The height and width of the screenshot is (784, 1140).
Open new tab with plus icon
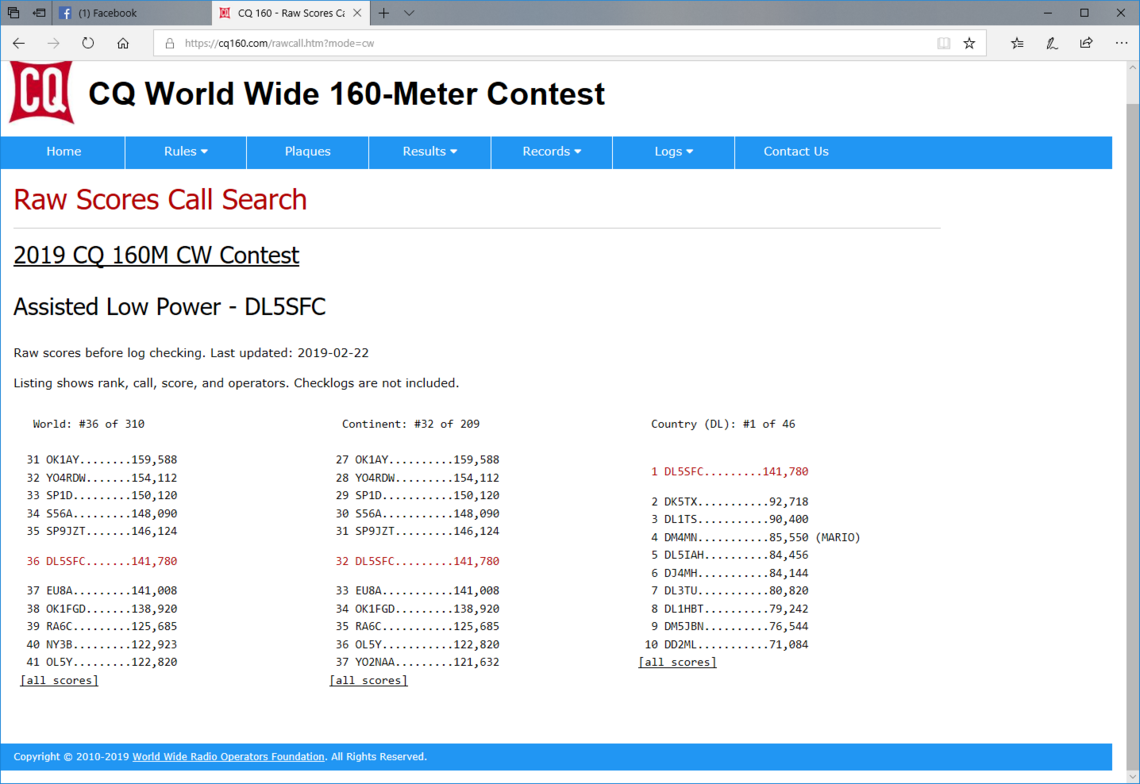[x=384, y=13]
